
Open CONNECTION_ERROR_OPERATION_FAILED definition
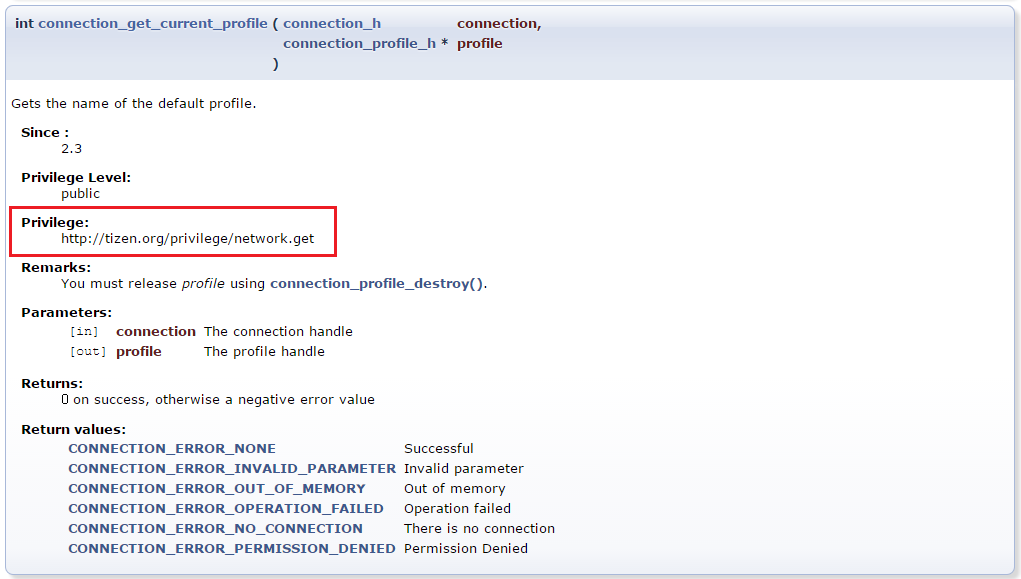pyautogui.click(x=225, y=508)
